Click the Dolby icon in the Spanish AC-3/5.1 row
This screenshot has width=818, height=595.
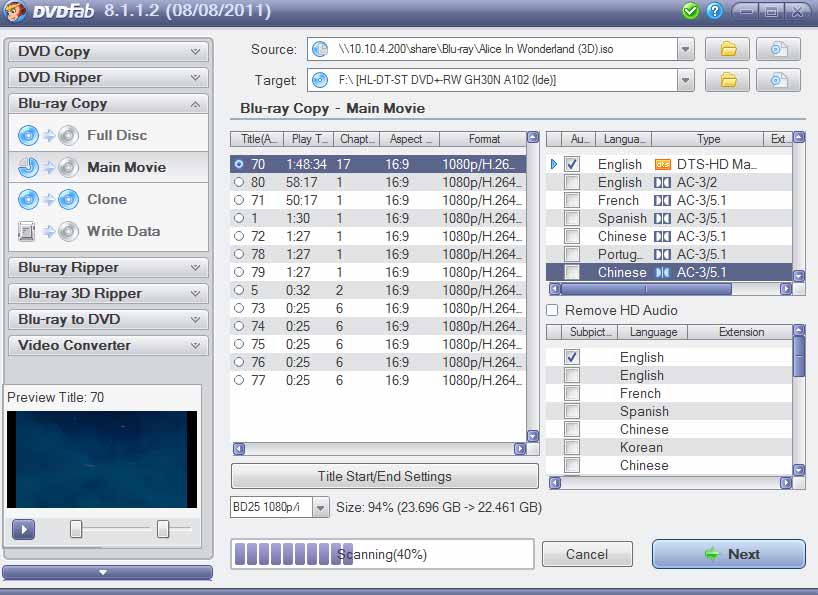(663, 218)
